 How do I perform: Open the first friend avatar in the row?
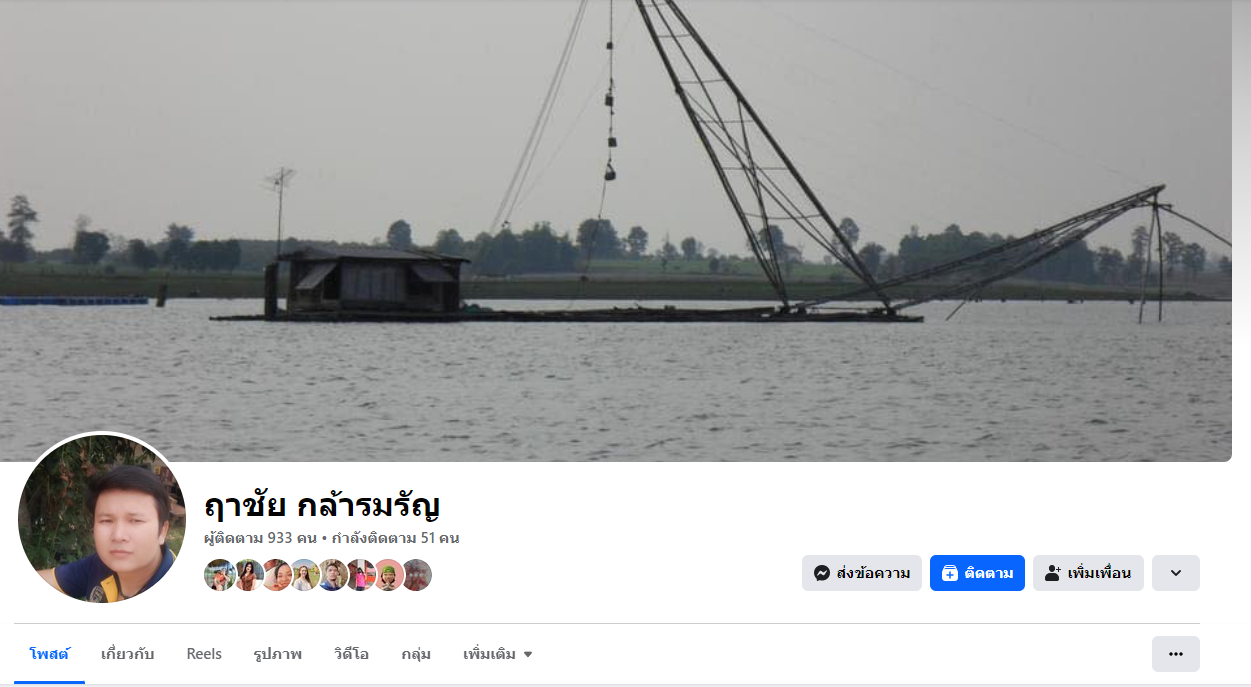[x=220, y=575]
